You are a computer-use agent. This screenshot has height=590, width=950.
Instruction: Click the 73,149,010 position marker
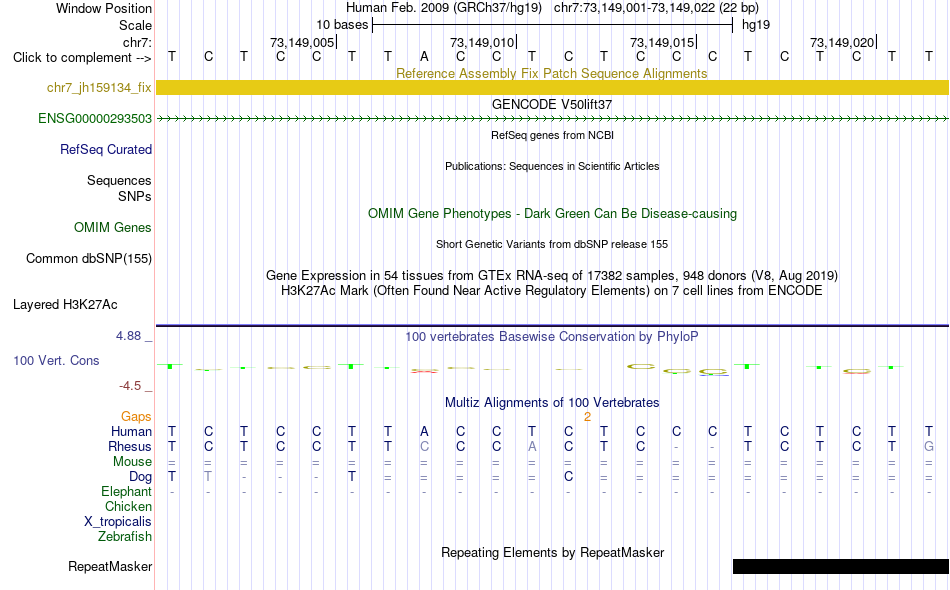pyautogui.click(x=482, y=42)
